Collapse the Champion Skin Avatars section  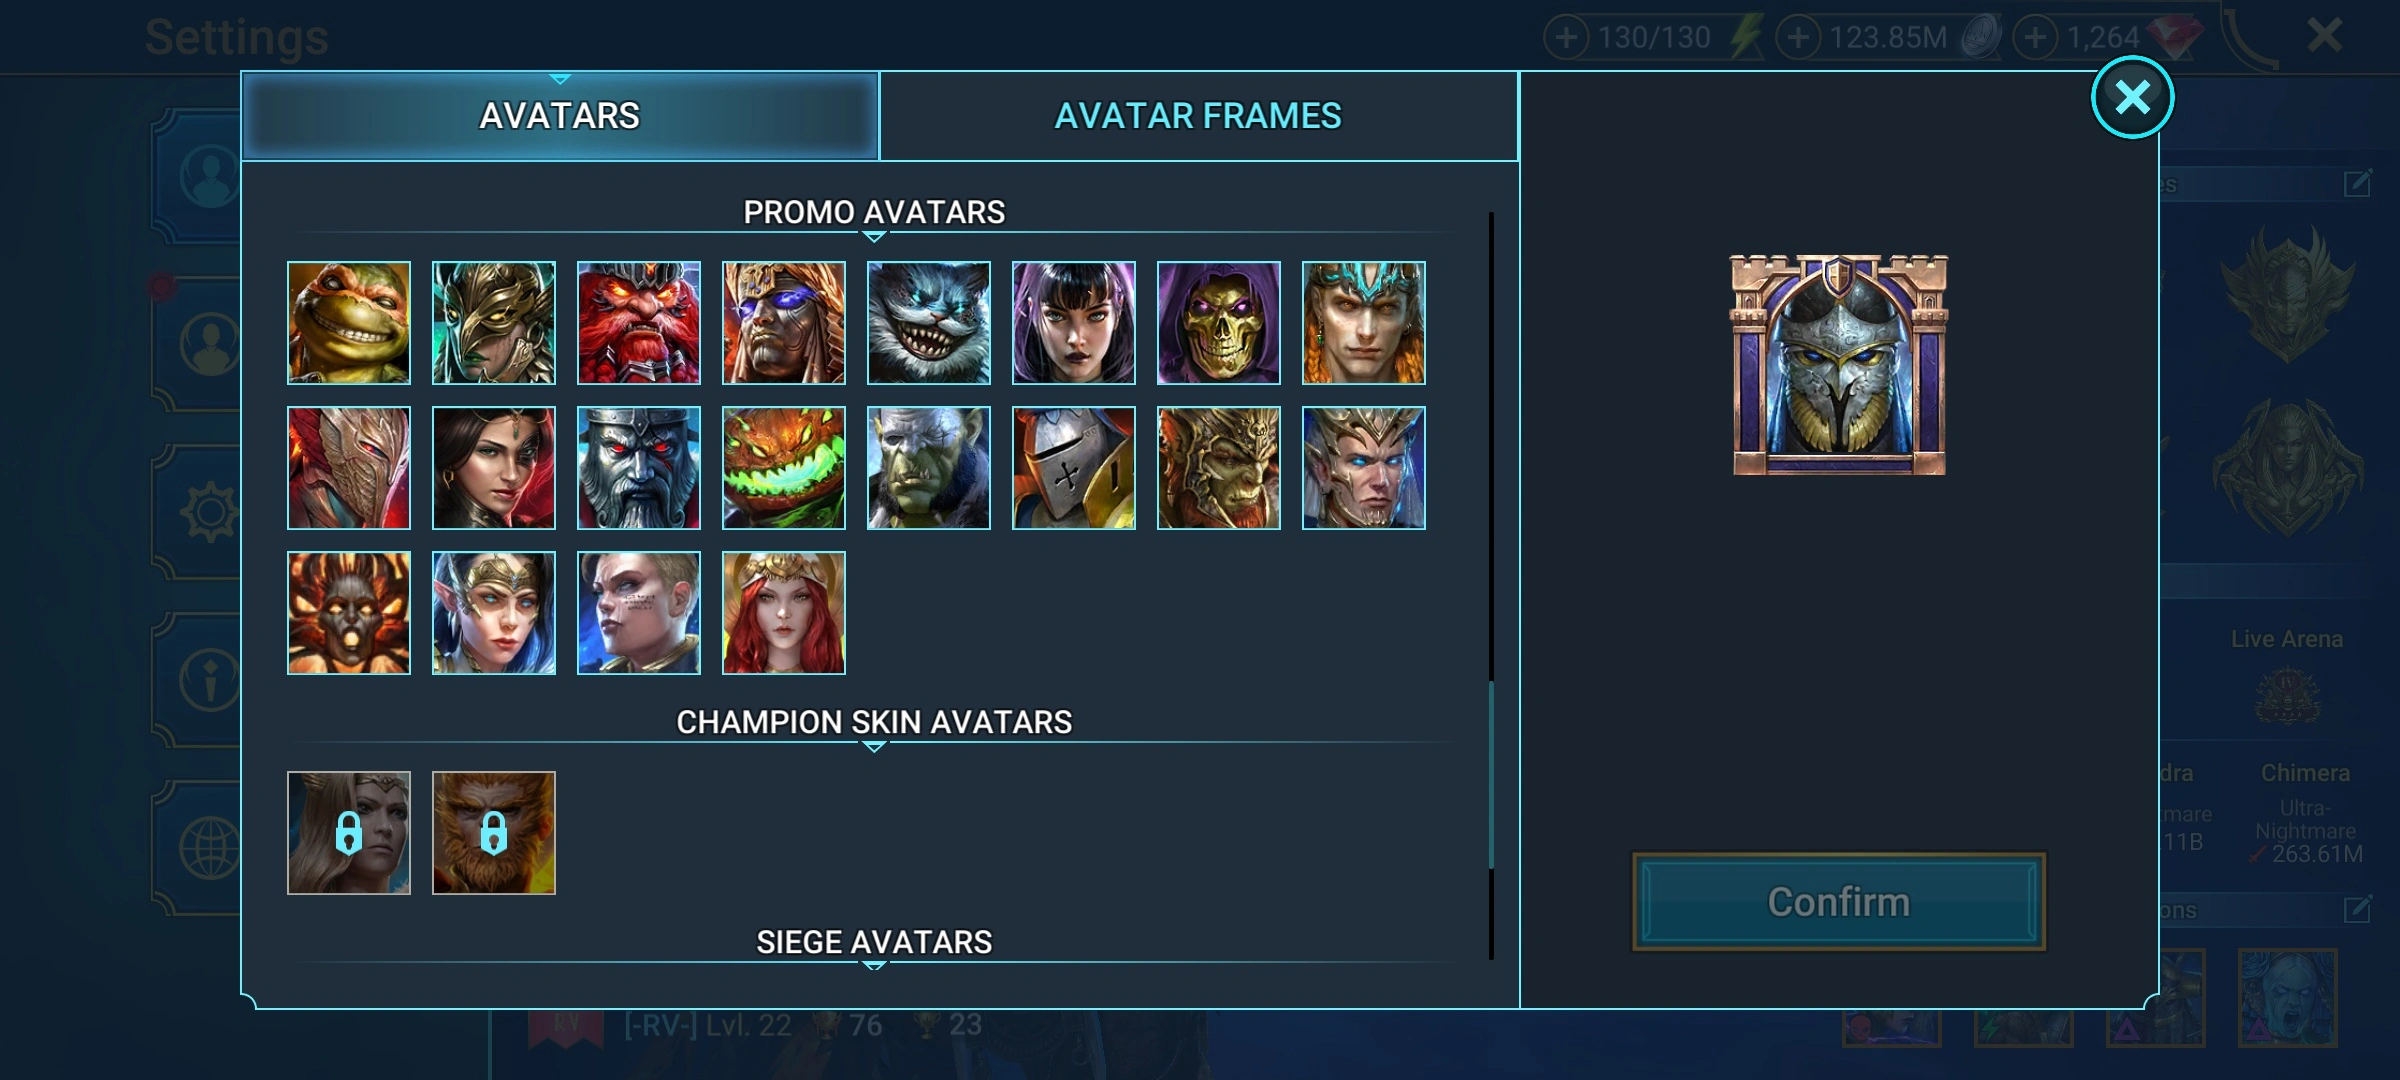click(874, 722)
